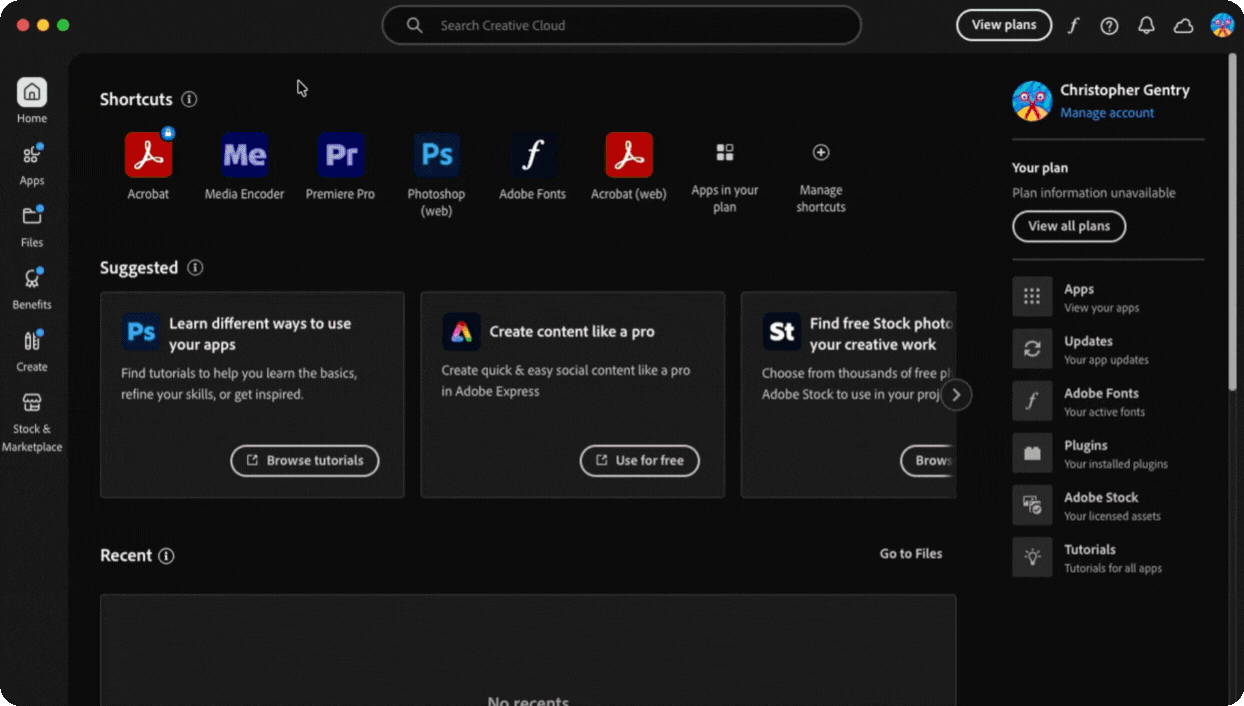Click the Manage account link
1244x706 pixels.
tap(1107, 113)
